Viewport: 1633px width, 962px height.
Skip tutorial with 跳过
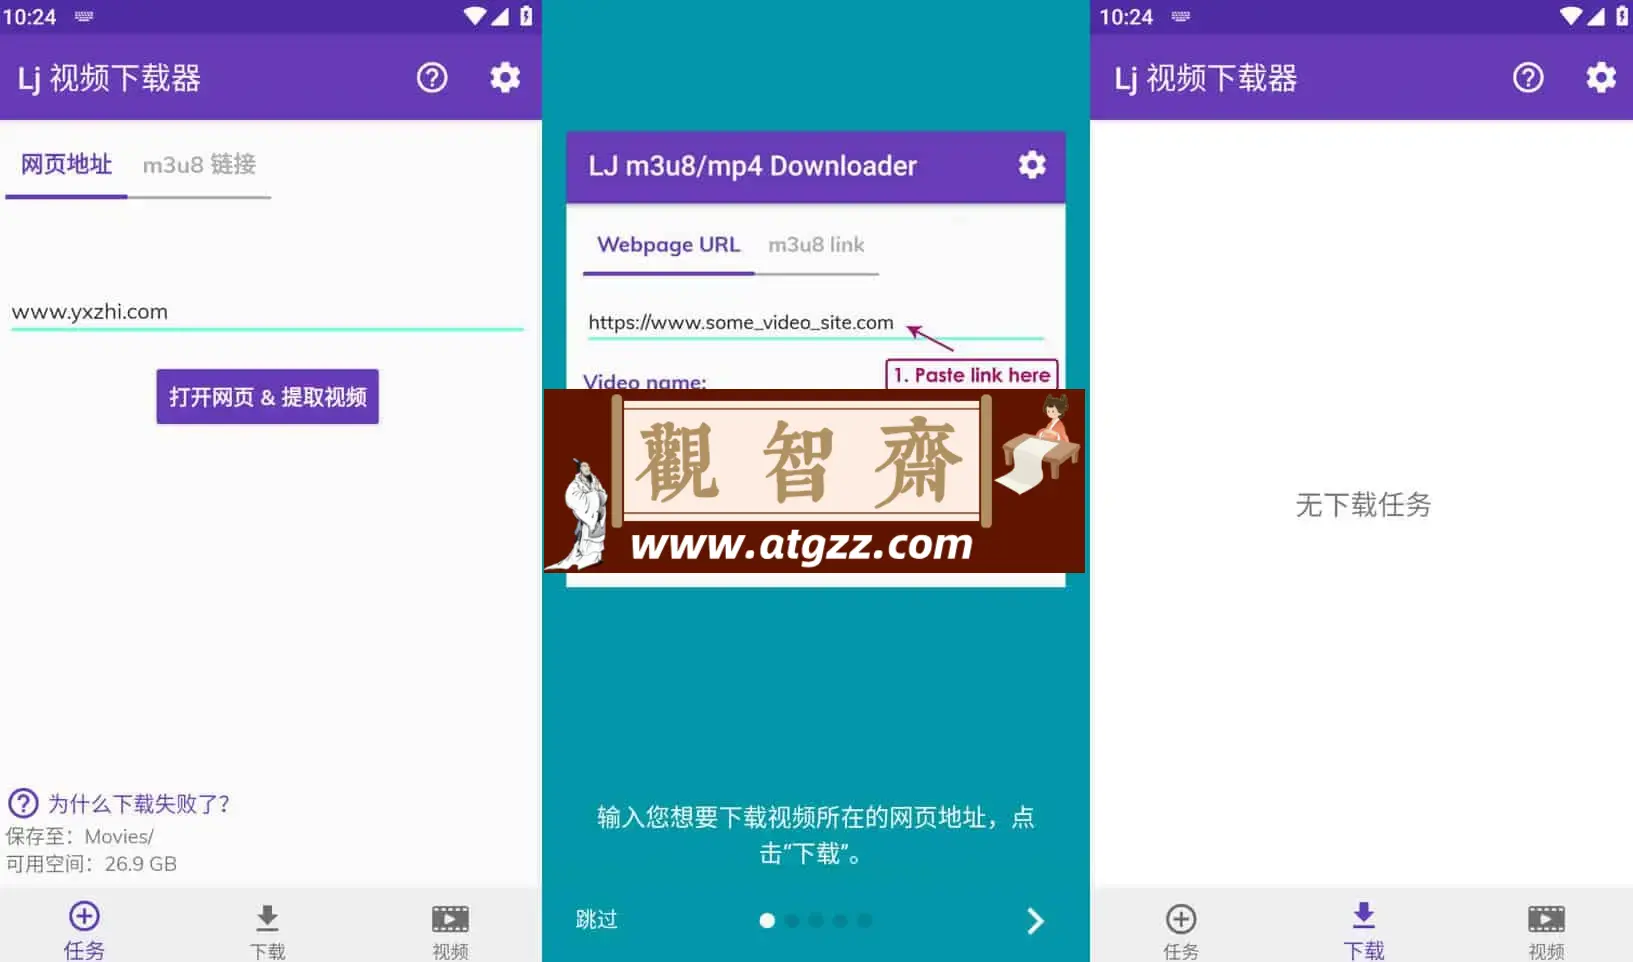point(597,920)
